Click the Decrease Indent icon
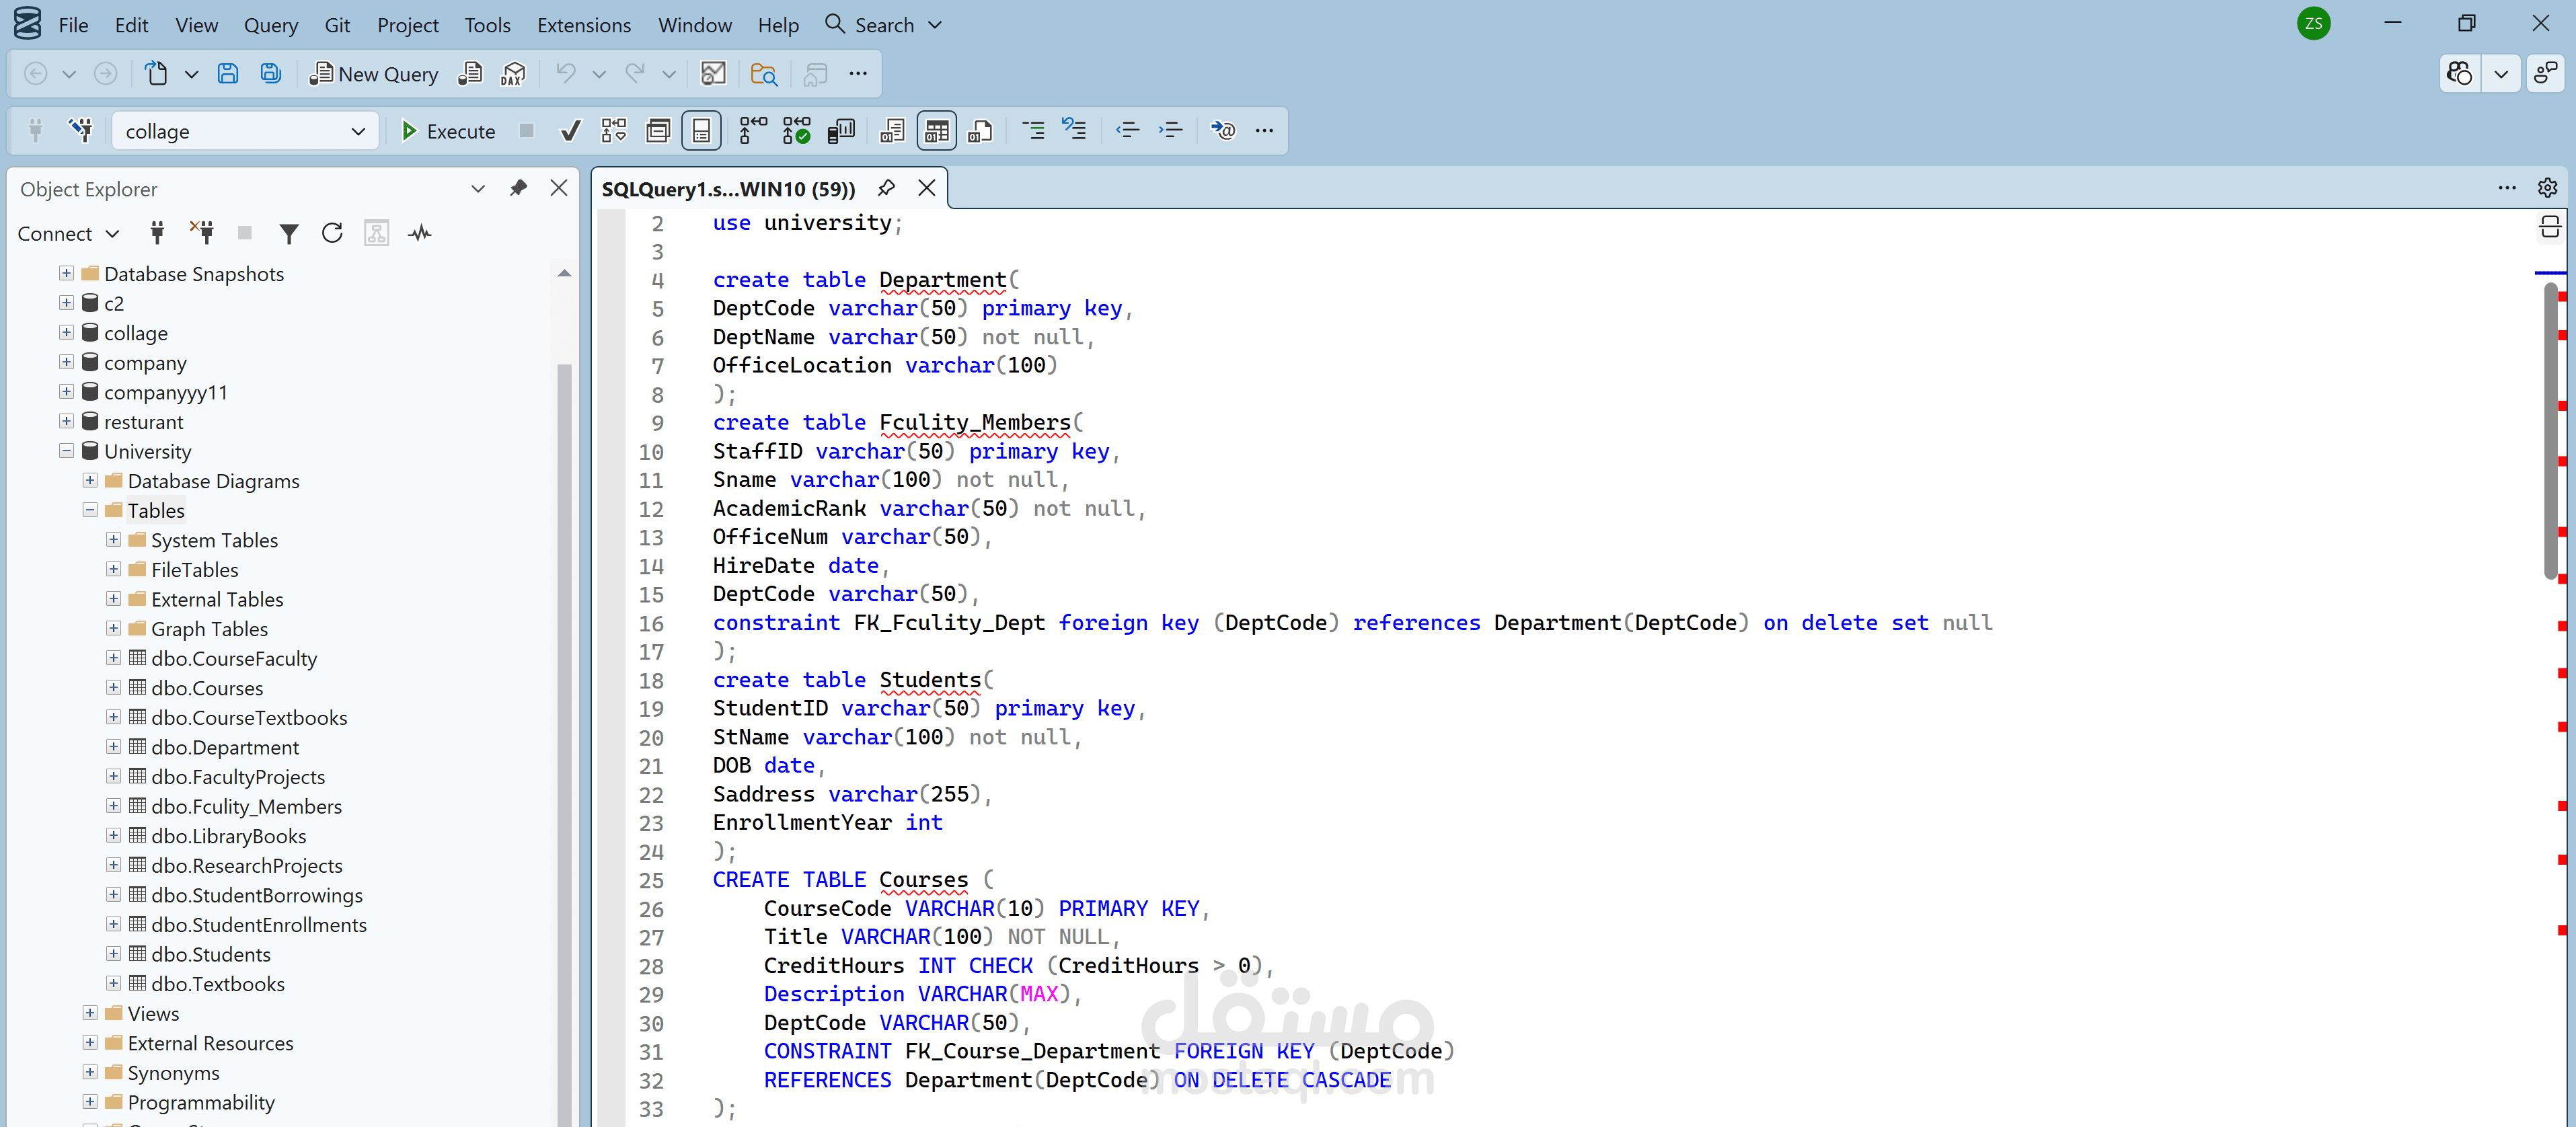The width and height of the screenshot is (2576, 1127). tap(1127, 131)
